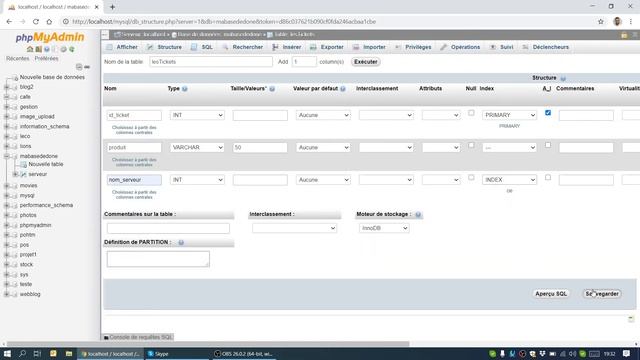This screenshot has height=360, width=640.
Task: Uncheck A_I checkbox for id_ticket row
Action: point(548,113)
